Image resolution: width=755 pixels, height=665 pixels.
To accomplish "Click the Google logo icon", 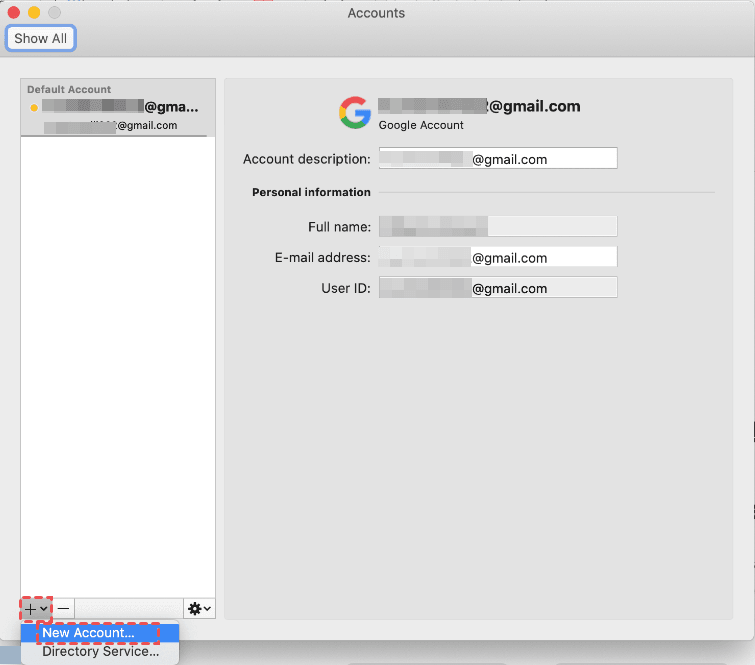I will 355,112.
